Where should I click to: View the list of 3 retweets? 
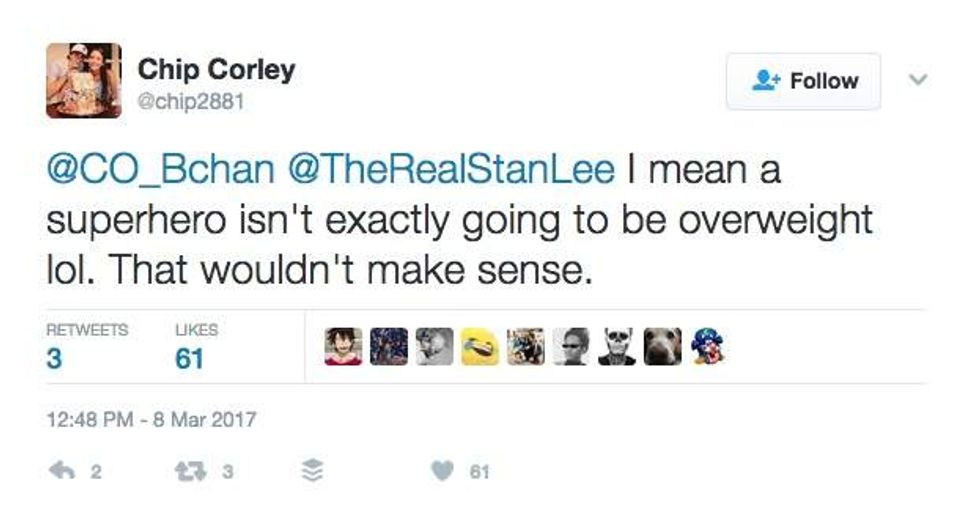coord(56,357)
